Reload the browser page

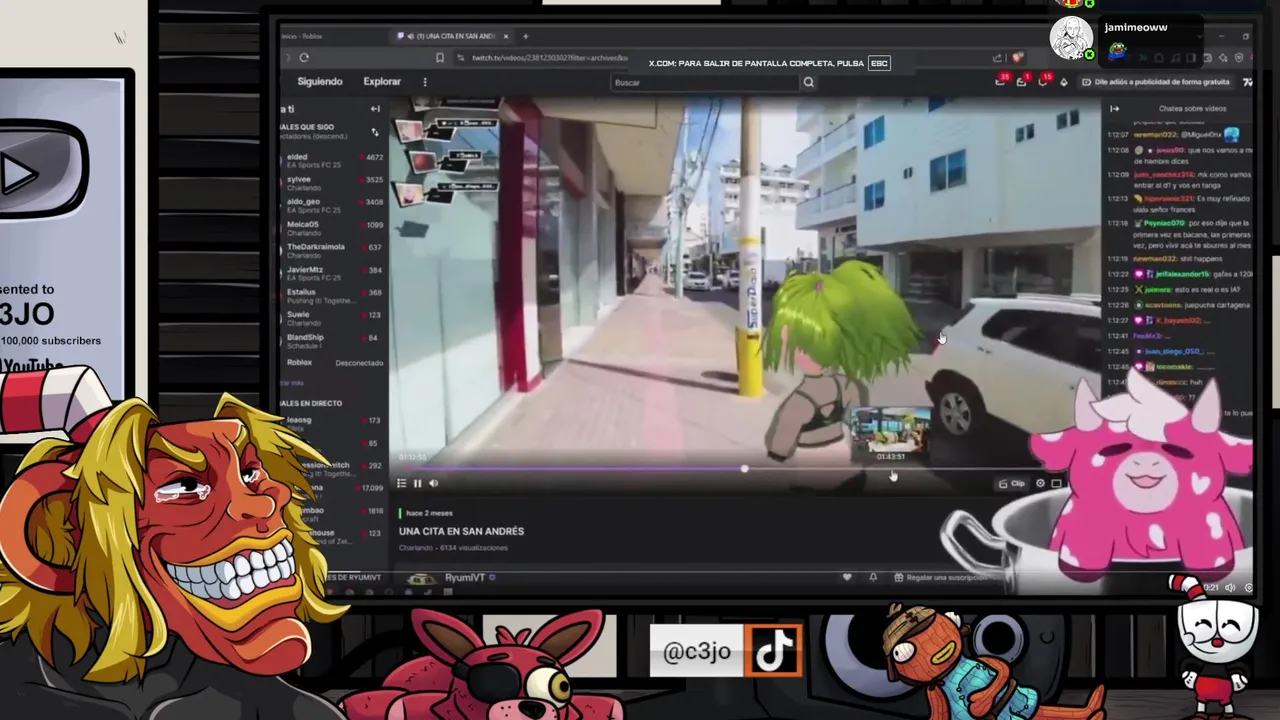coord(304,58)
